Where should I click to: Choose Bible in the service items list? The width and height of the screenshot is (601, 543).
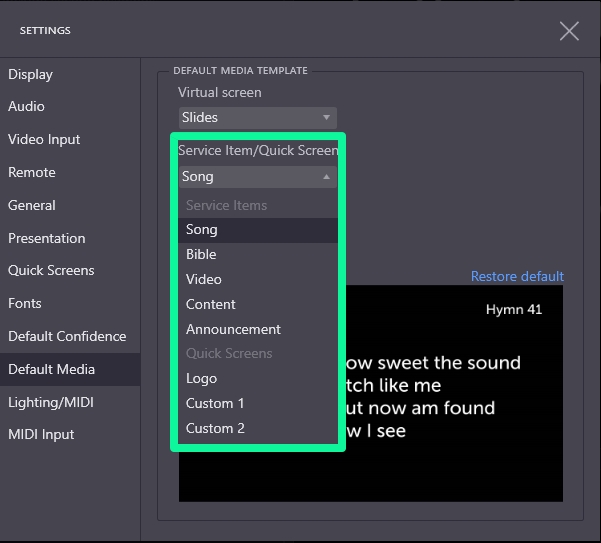pyautogui.click(x=257, y=255)
